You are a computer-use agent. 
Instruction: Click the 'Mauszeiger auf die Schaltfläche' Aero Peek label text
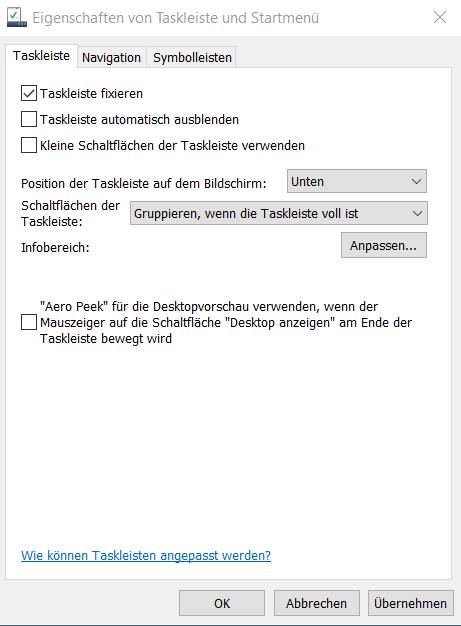[130, 323]
